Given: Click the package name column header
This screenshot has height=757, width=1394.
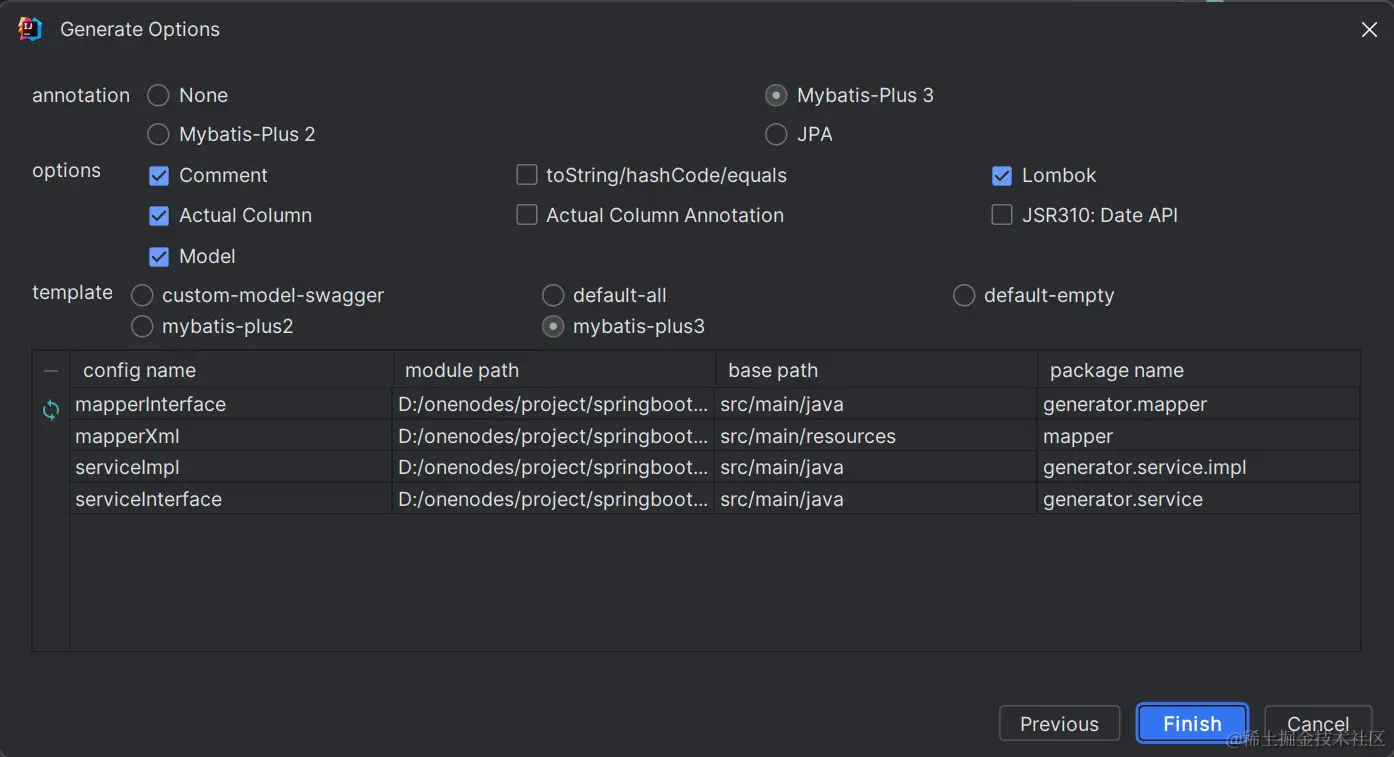Looking at the screenshot, I should coord(1199,370).
